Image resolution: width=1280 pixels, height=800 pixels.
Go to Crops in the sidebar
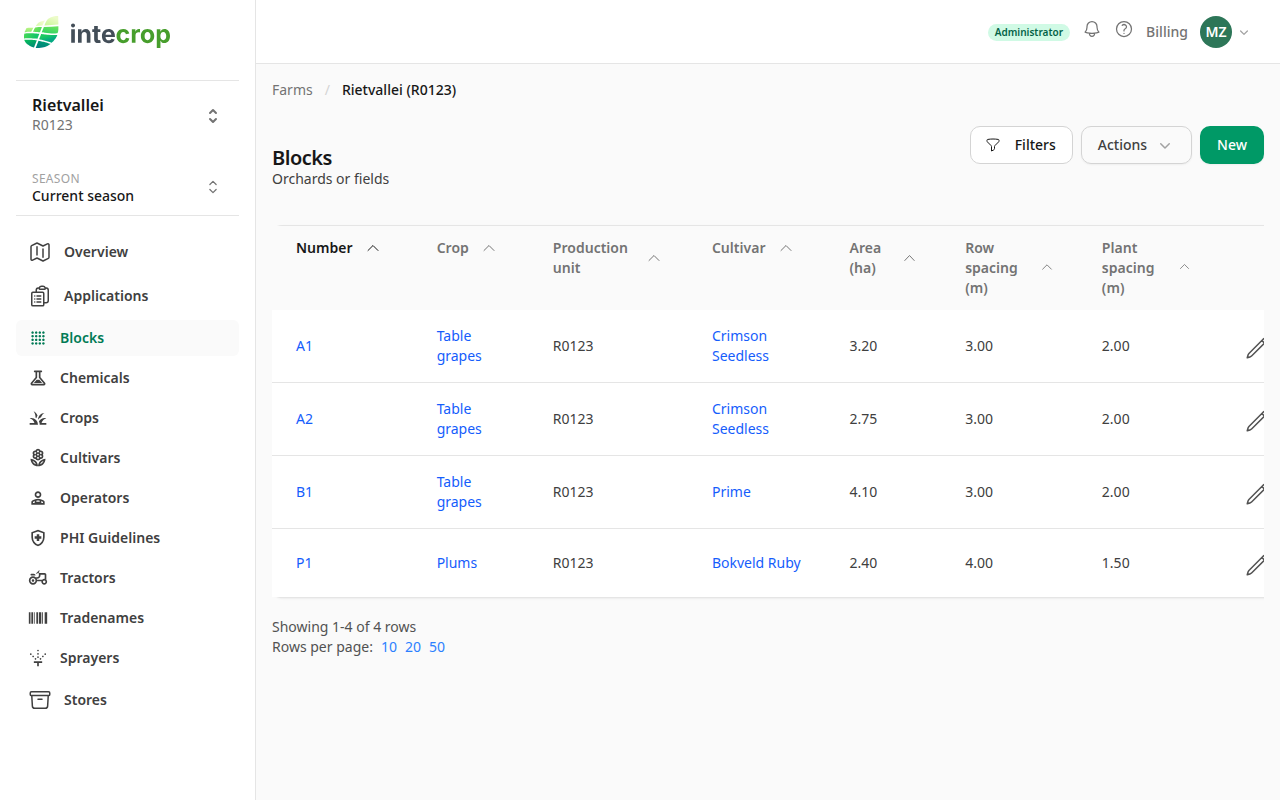click(127, 418)
